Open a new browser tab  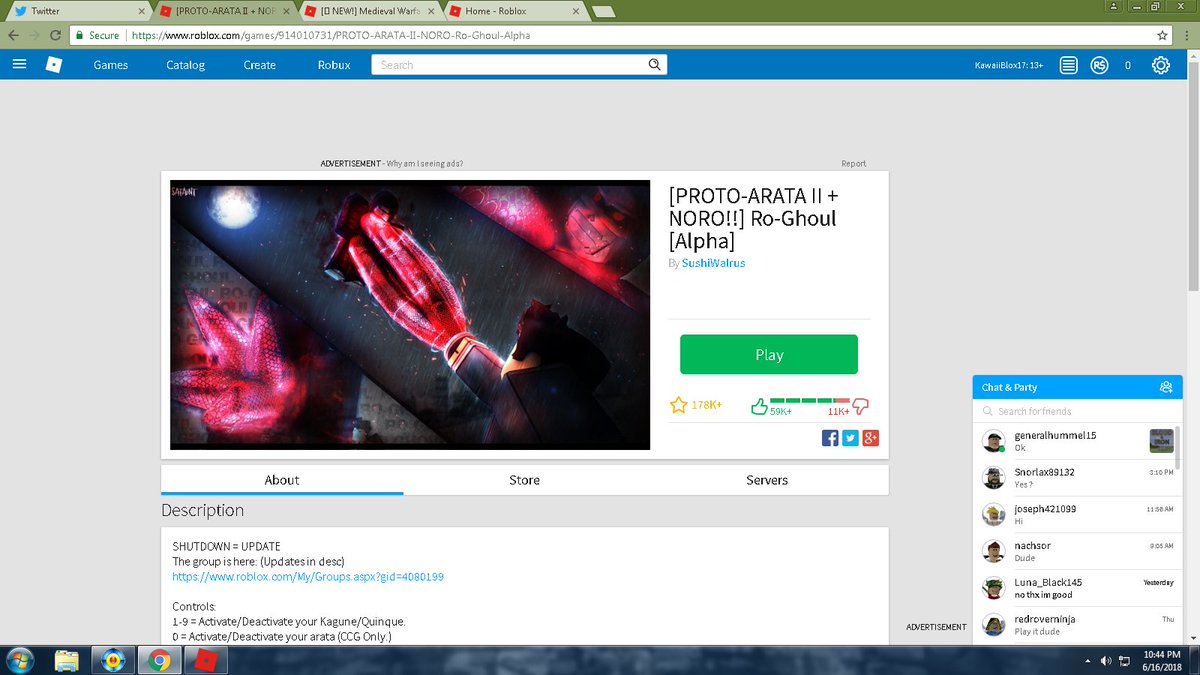[x=604, y=12]
